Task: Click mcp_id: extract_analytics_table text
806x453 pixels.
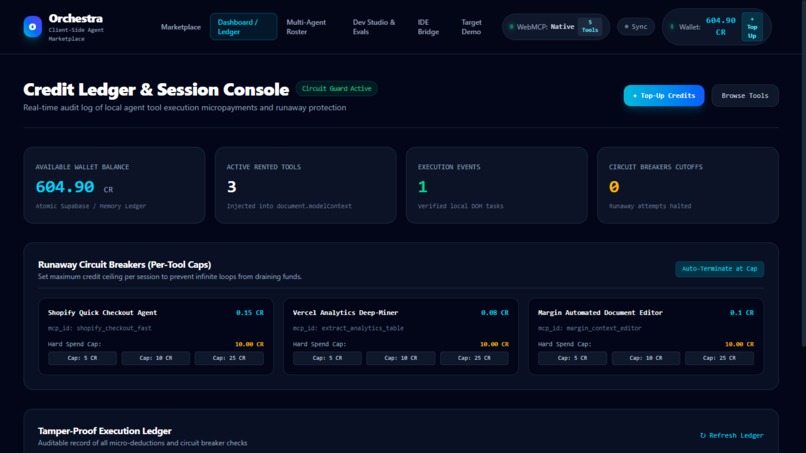Action: pos(349,328)
